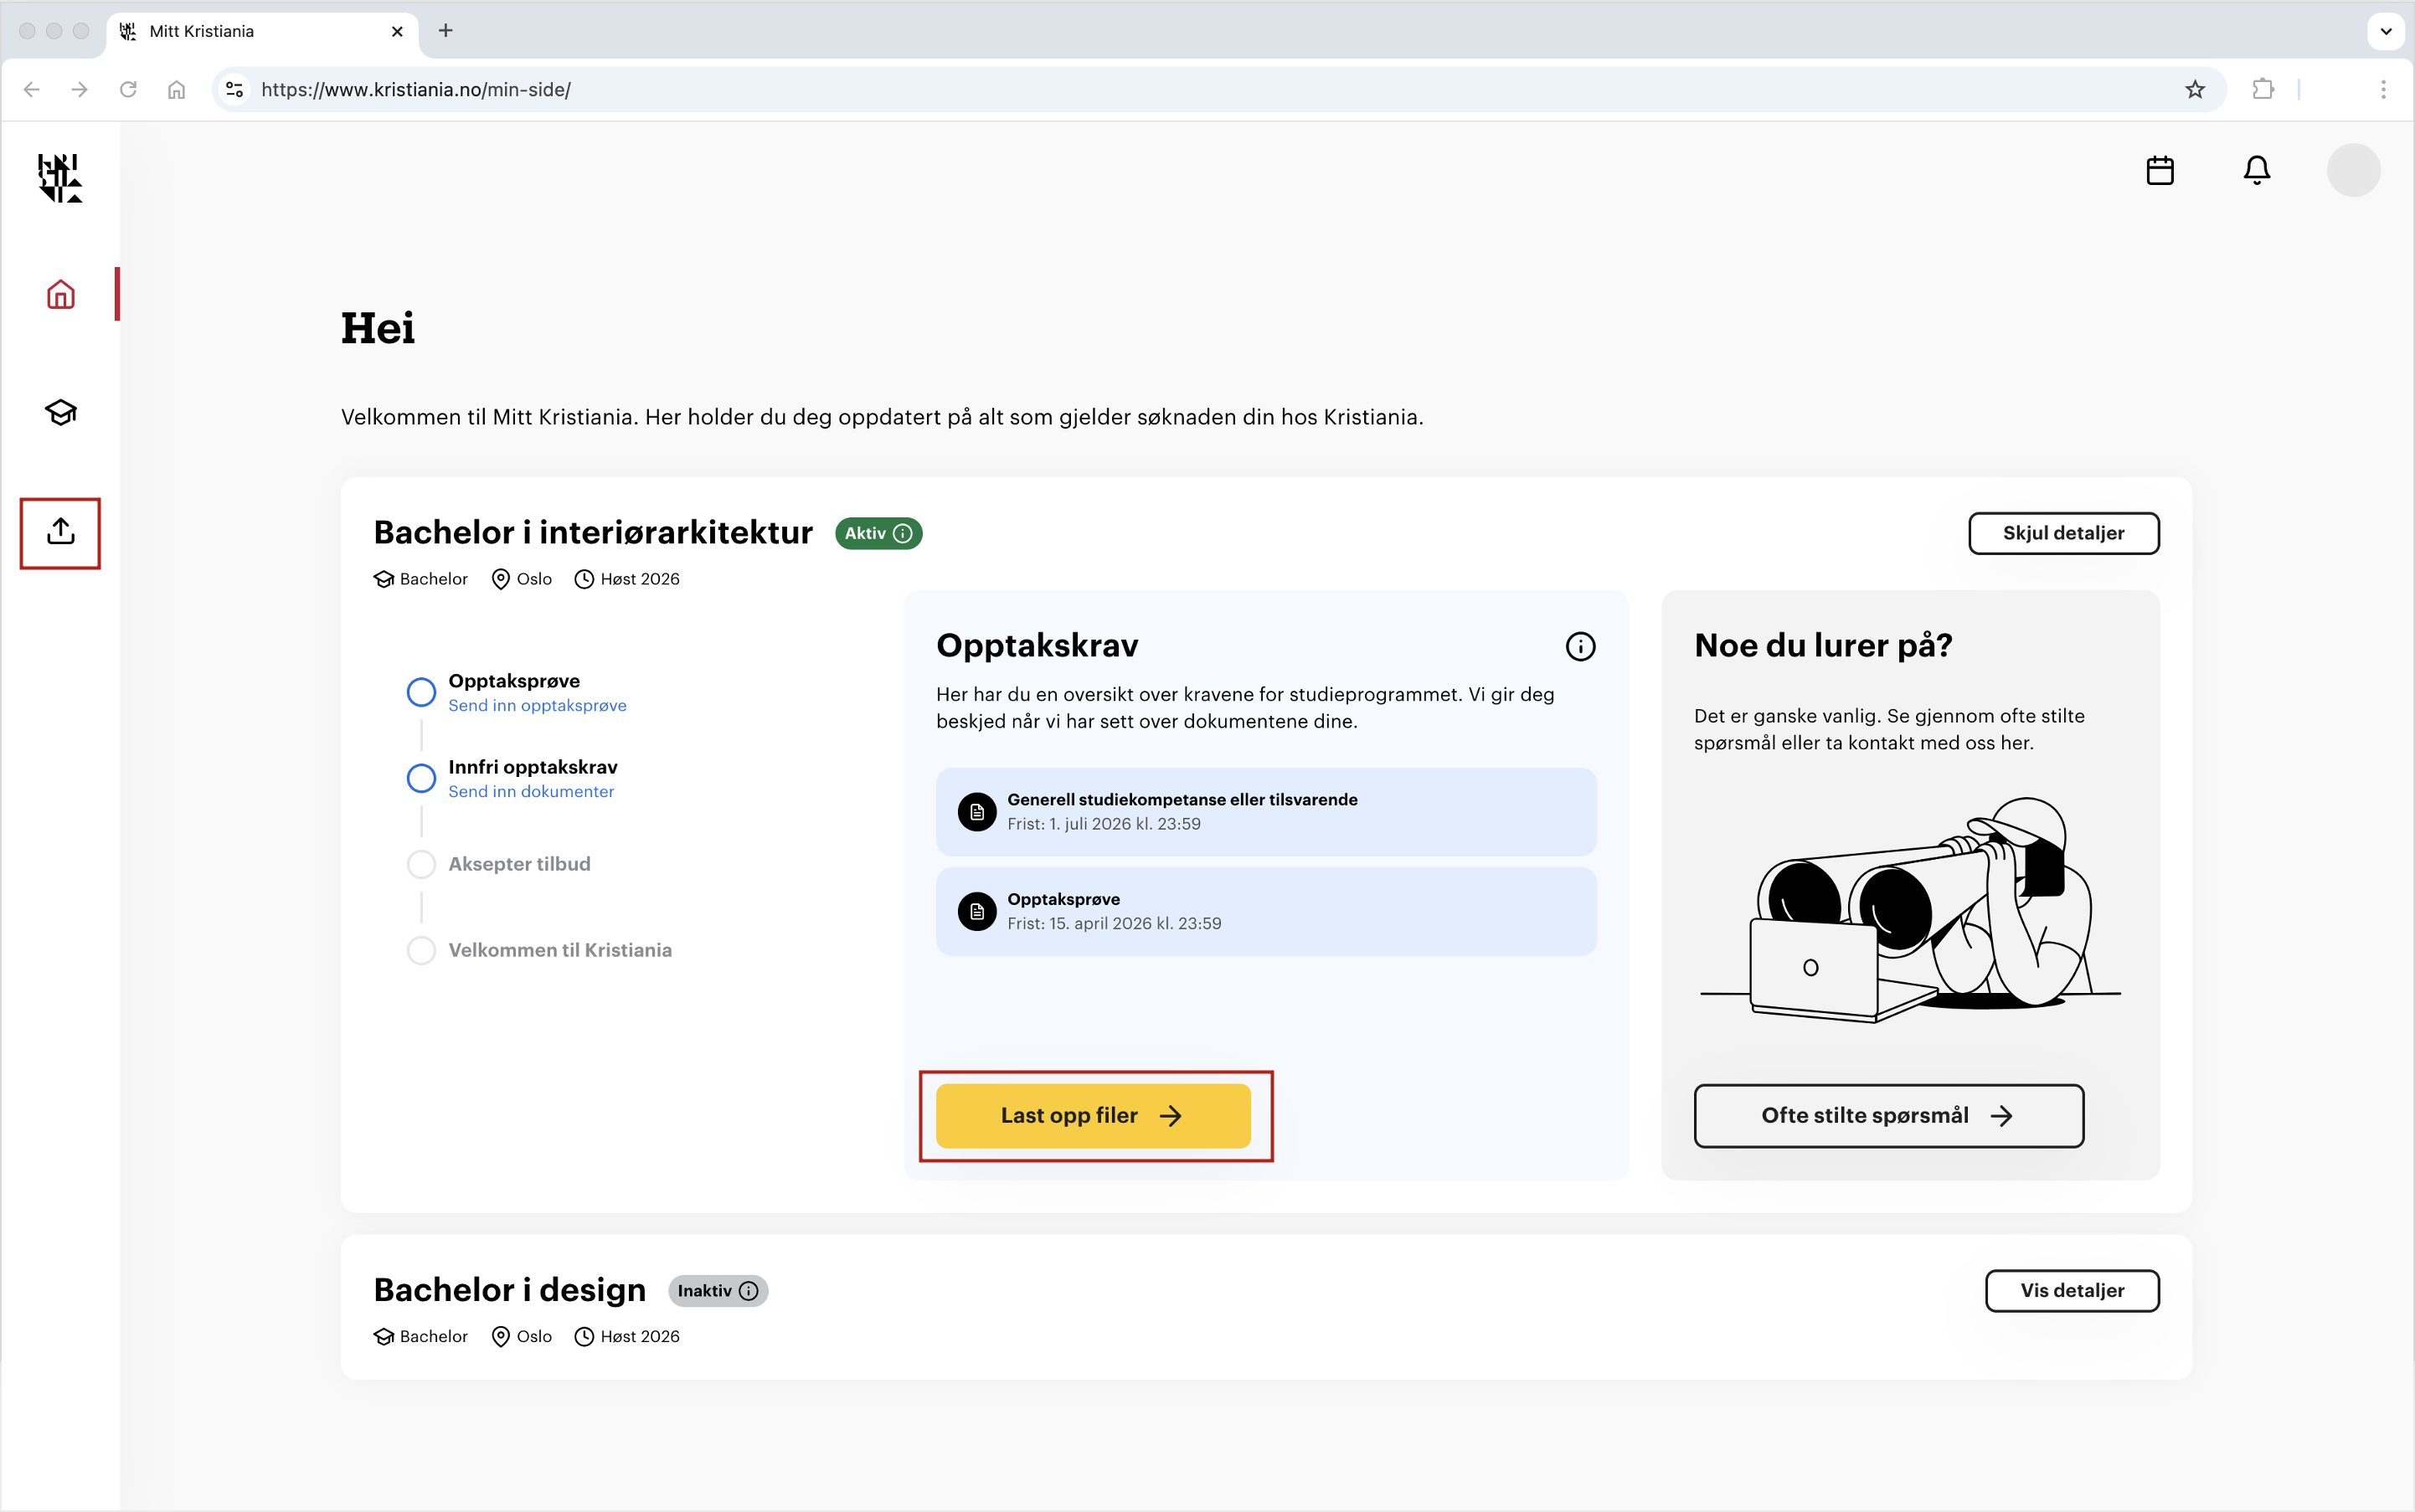
Task: Click the graduation cap sidebar icon
Action: [x=60, y=412]
